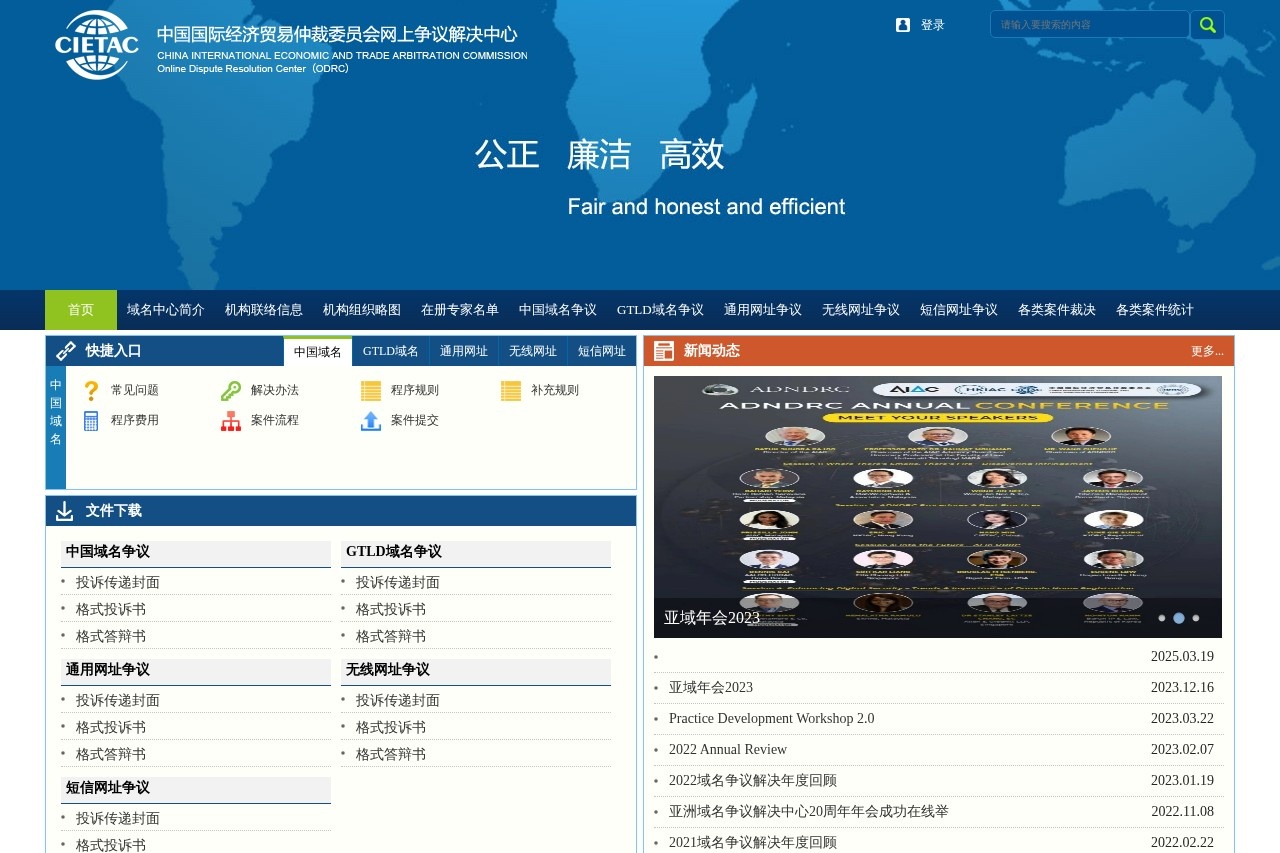Download the 格式投诉书 under 通用网址争议
The width and height of the screenshot is (1280, 853).
click(x=109, y=727)
